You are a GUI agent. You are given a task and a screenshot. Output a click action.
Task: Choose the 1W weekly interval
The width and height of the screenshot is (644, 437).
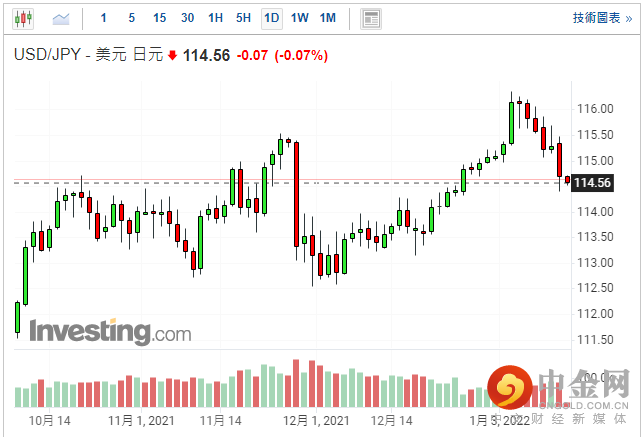299,18
